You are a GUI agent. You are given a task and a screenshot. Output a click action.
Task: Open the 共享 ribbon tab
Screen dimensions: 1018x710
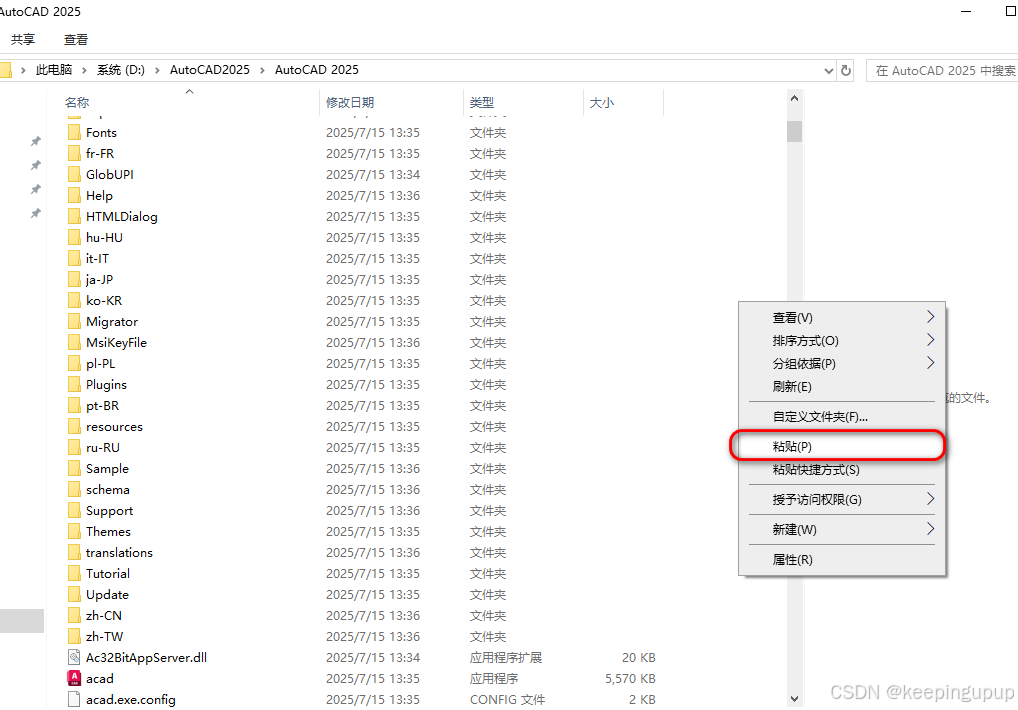click(23, 40)
